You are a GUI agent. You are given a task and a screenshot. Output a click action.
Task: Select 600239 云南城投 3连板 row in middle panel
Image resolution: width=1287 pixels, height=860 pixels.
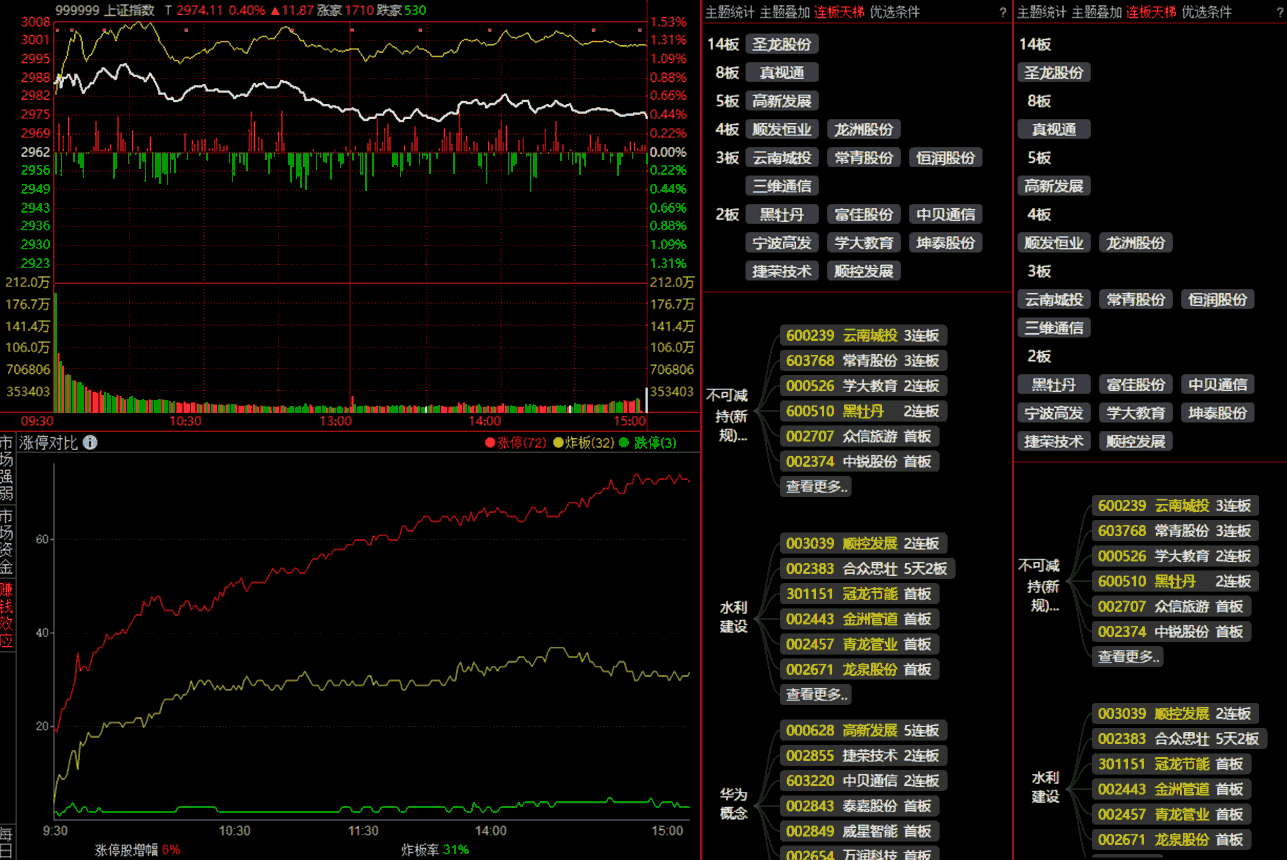pyautogui.click(x=863, y=335)
